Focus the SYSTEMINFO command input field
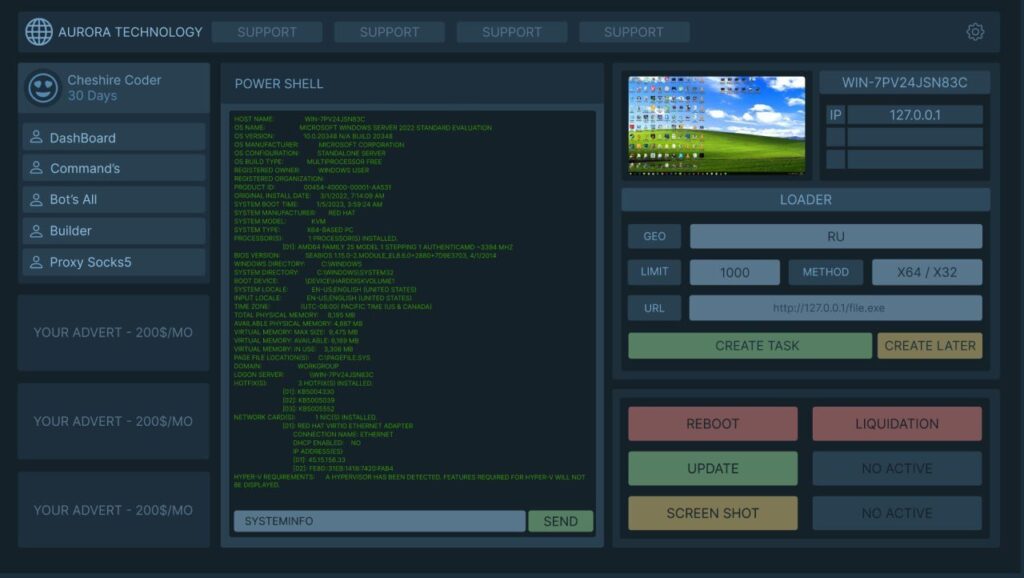 (379, 521)
